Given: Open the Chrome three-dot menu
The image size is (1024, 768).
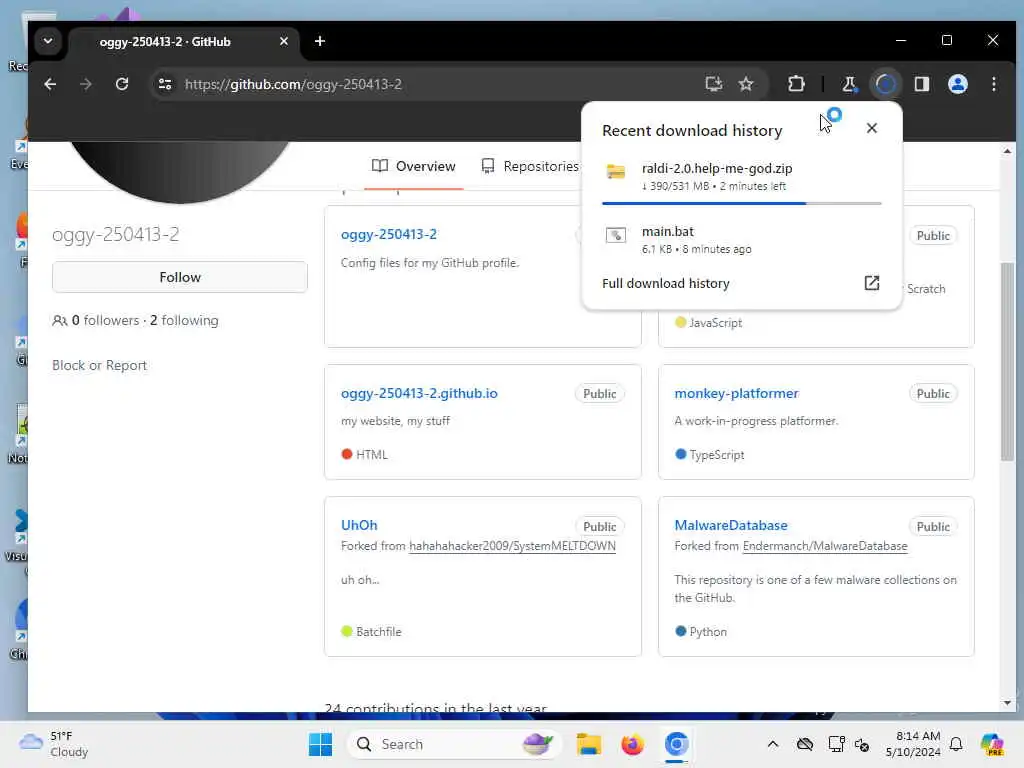Looking at the screenshot, I should point(993,84).
